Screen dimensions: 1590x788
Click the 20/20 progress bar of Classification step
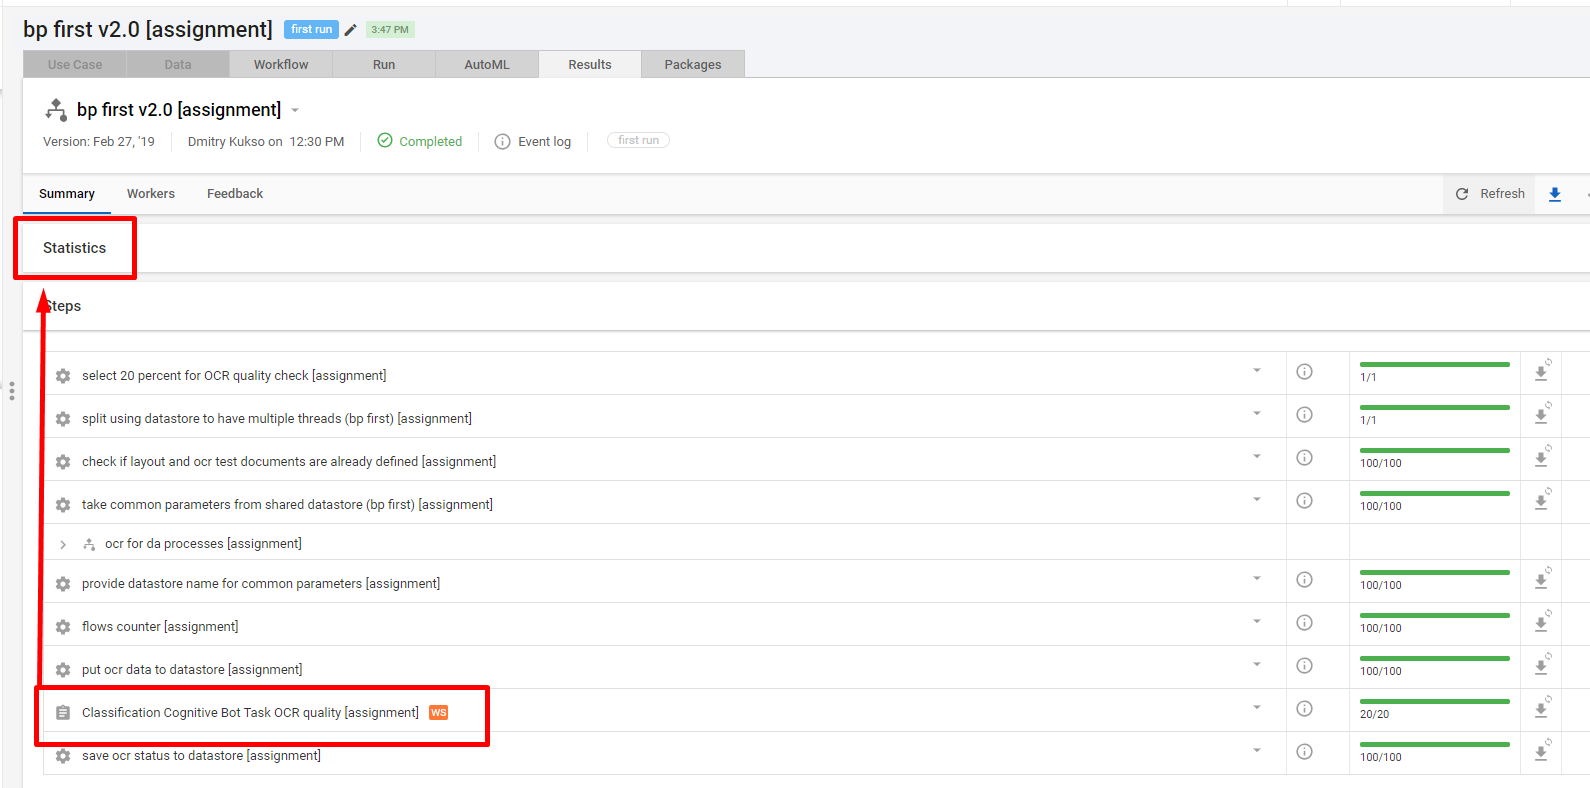(1435, 702)
